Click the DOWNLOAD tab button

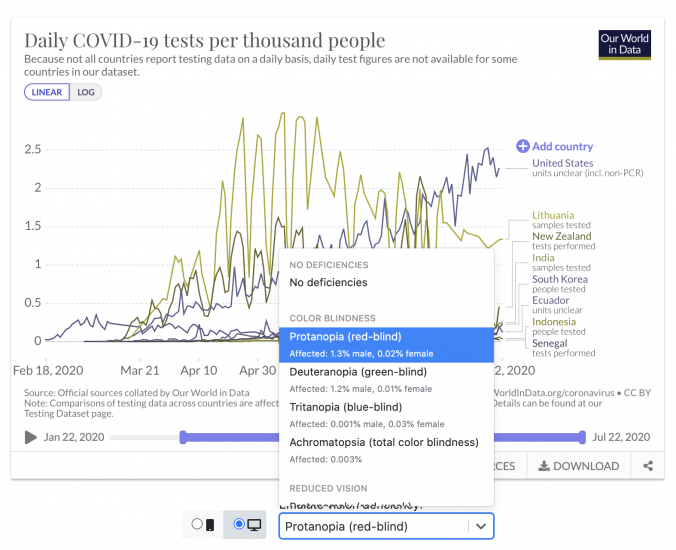579,466
